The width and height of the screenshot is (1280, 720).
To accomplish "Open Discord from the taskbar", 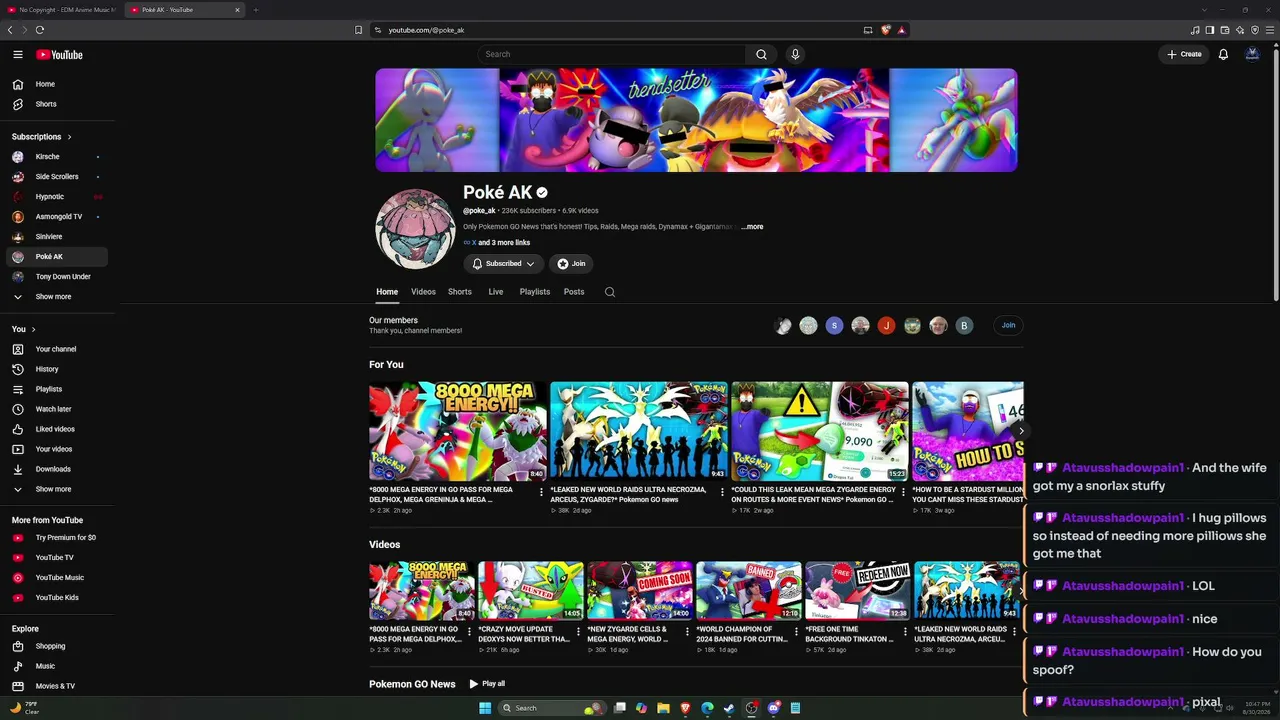I will [774, 708].
